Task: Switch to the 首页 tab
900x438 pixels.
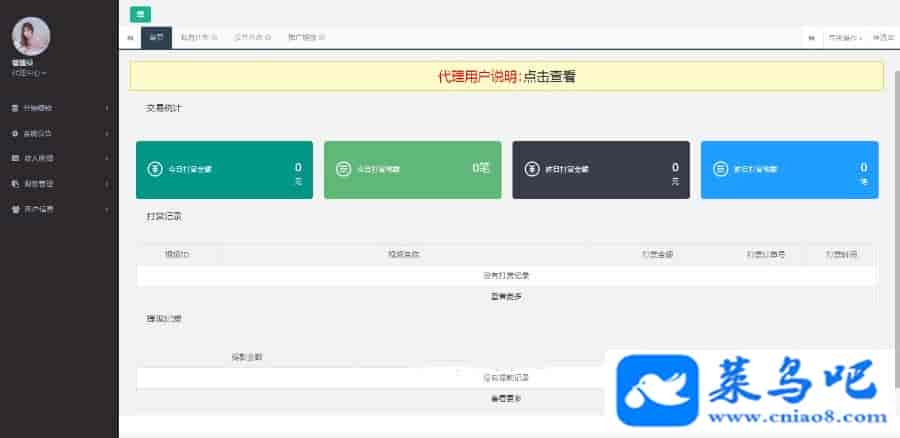Action: [x=156, y=37]
